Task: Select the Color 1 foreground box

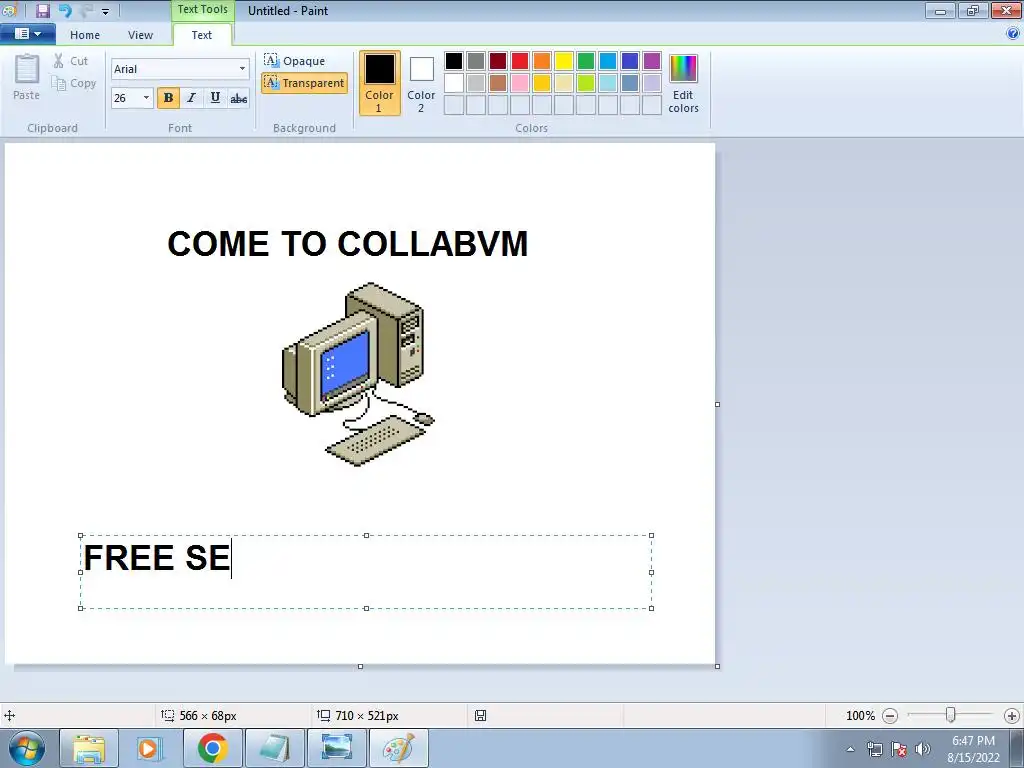Action: click(x=379, y=83)
